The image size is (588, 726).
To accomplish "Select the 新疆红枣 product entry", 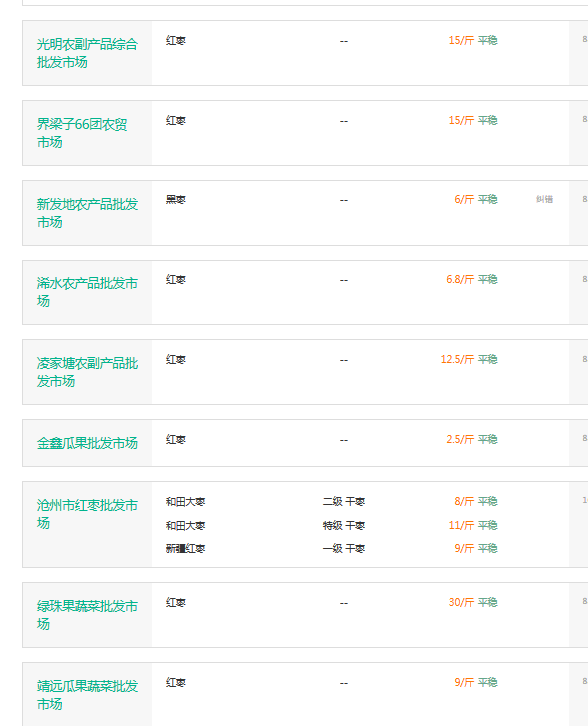I will [185, 549].
